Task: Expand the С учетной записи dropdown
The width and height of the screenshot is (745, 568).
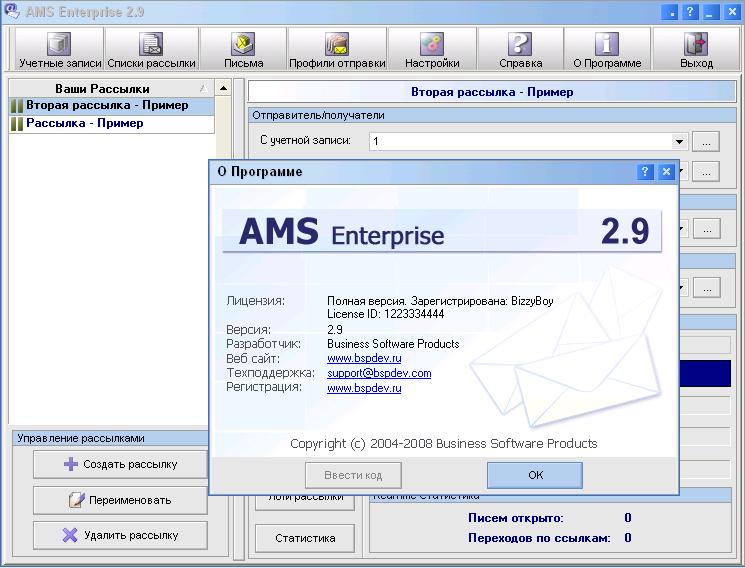Action: tap(679, 142)
